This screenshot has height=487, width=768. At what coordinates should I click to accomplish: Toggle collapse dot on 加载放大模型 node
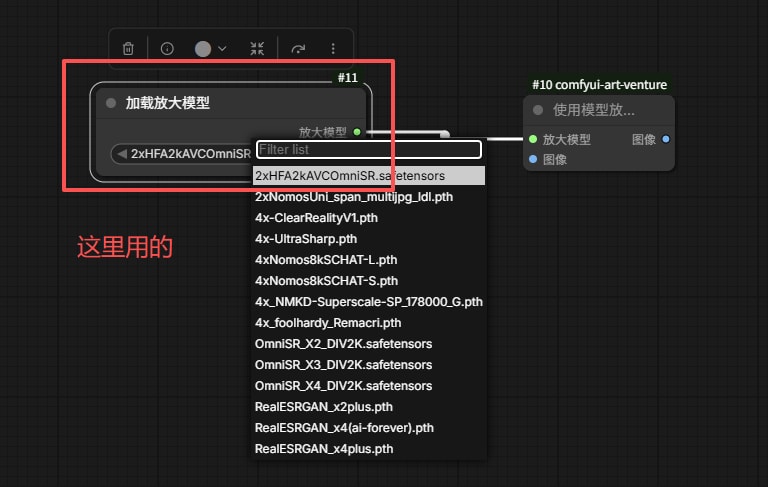(x=111, y=103)
